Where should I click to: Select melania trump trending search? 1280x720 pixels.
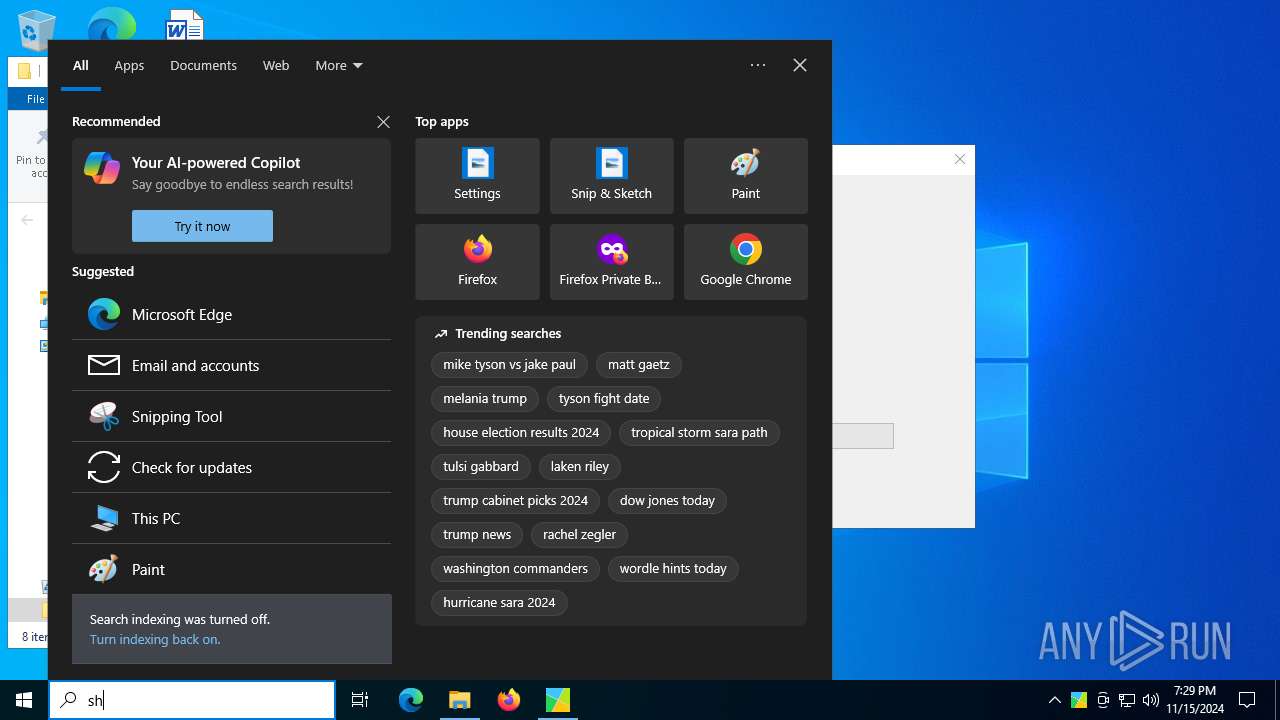(x=485, y=399)
